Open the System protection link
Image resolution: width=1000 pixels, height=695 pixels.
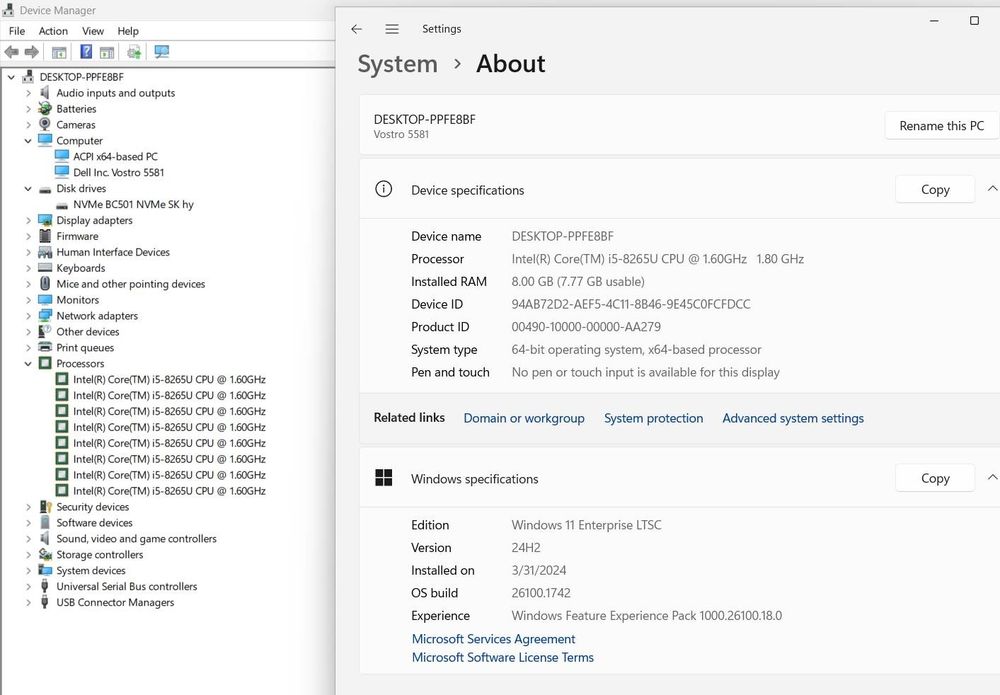tap(654, 418)
